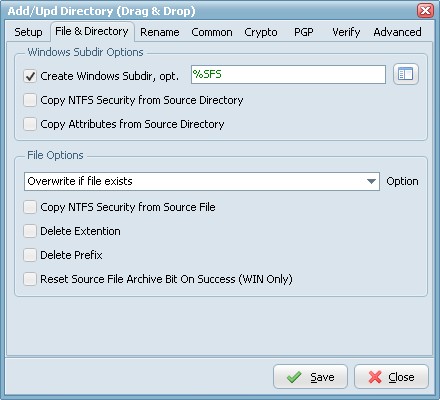Viewport: 440px width, 400px height.
Task: Switch to the Verify tab
Action: (346, 32)
